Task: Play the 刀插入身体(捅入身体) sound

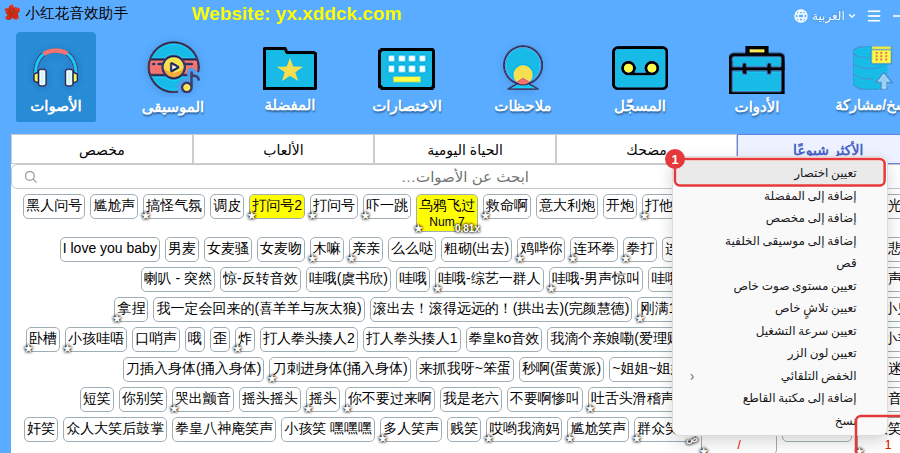Action: 193,369
